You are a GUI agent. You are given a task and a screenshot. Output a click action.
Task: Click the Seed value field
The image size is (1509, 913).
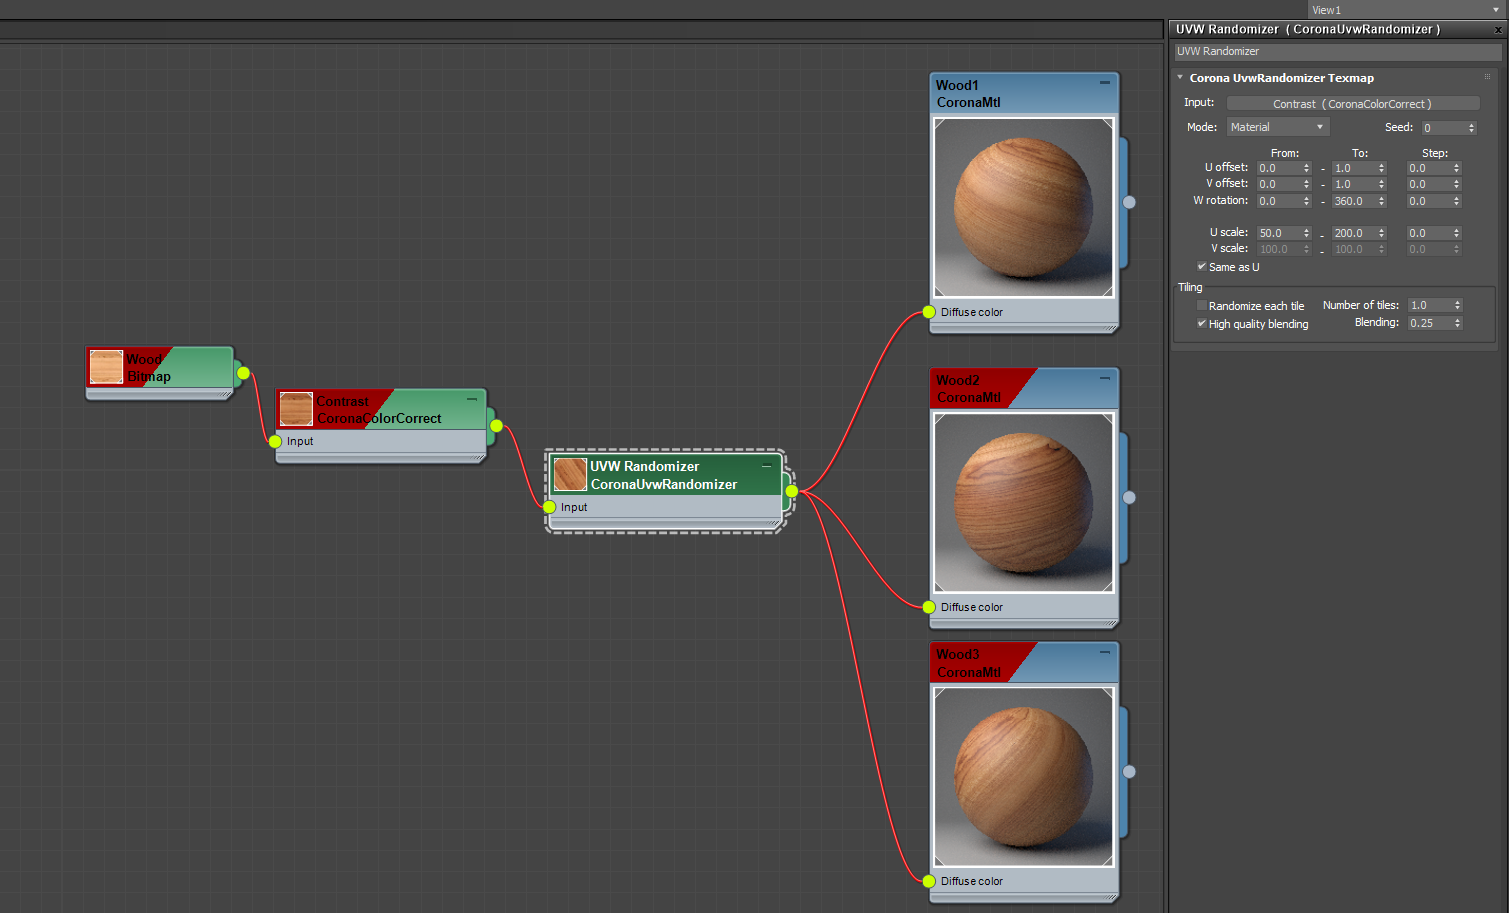click(x=1443, y=128)
